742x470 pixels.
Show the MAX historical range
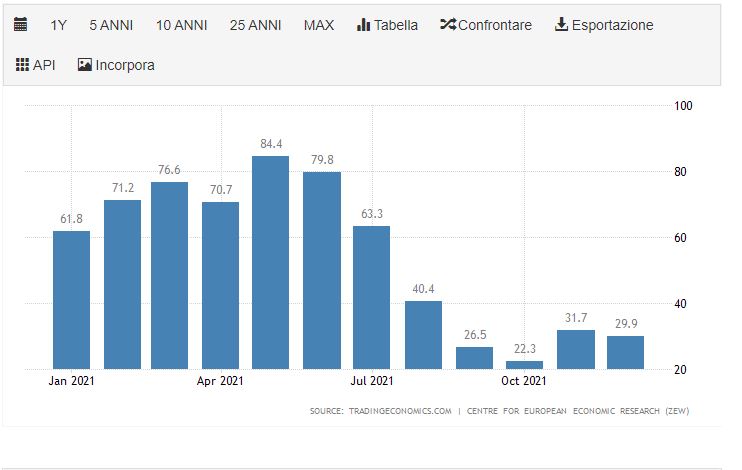pyautogui.click(x=319, y=25)
